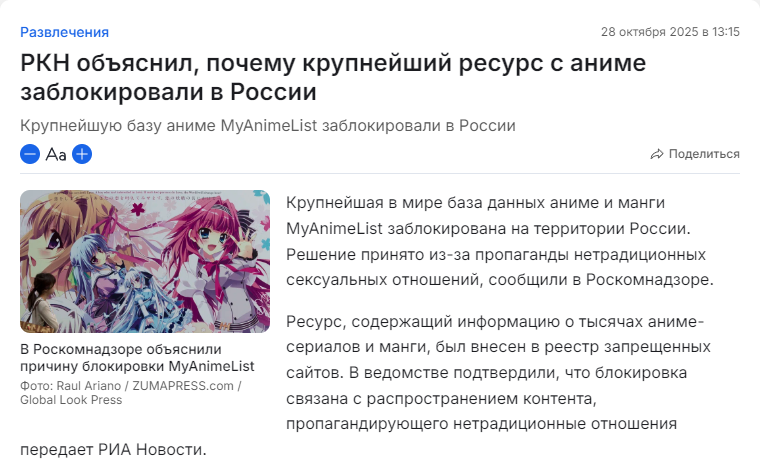Open the Развлечения category link

click(x=64, y=32)
